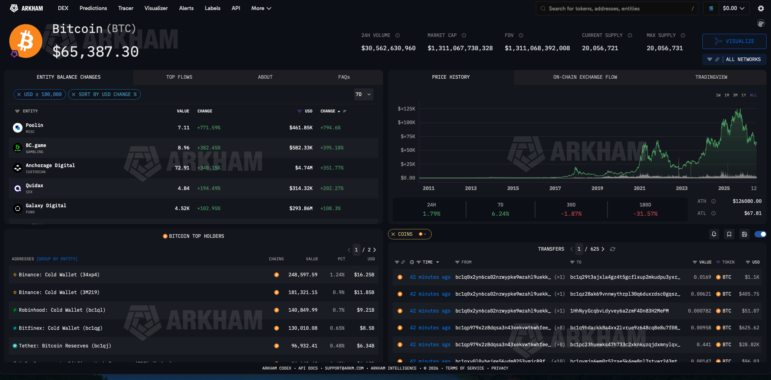The height and width of the screenshot is (380, 771).
Task: Open the Terms of Service footer link
Action: point(464,368)
